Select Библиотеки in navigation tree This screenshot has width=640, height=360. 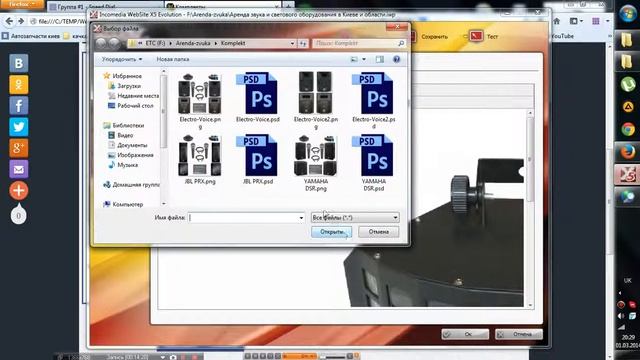click(x=128, y=125)
